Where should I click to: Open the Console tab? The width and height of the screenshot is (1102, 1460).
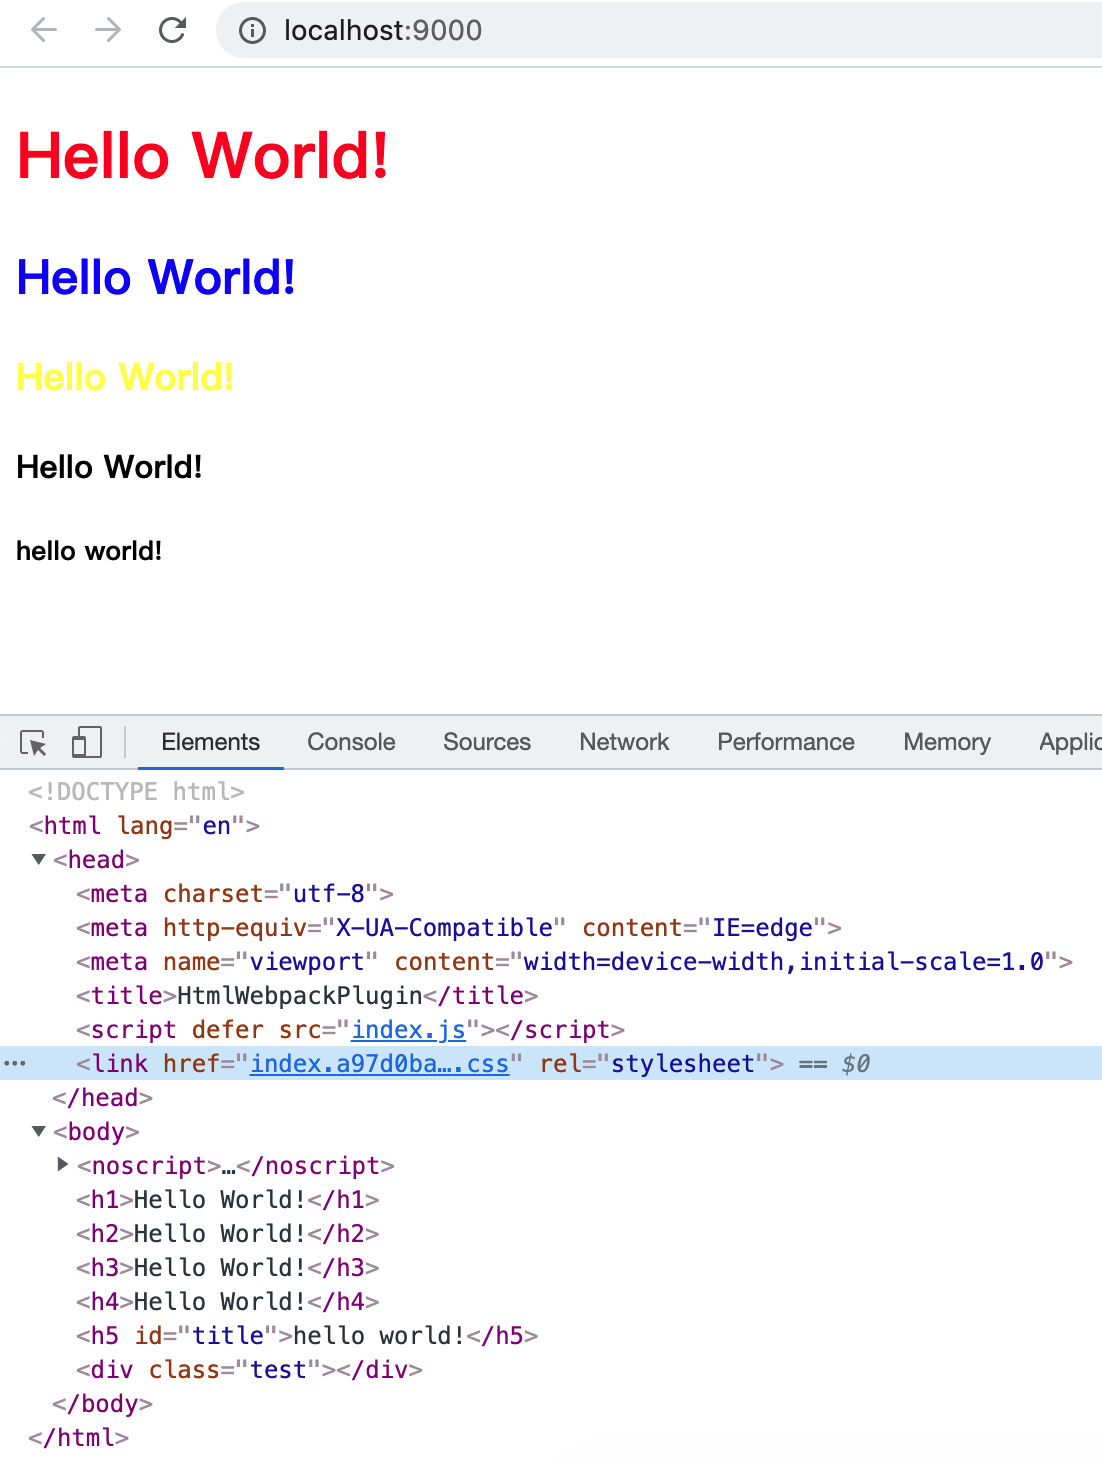[x=351, y=742]
